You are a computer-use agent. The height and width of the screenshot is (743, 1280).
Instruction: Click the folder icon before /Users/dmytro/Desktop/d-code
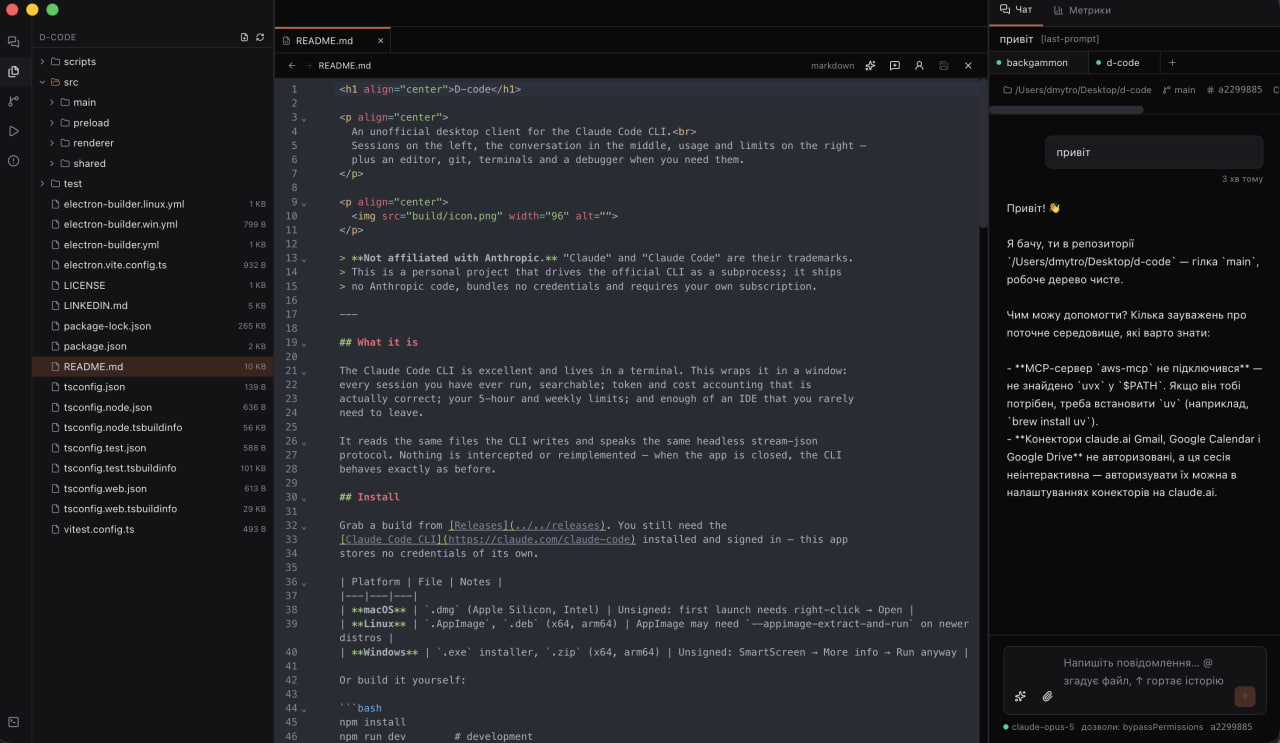click(x=1007, y=90)
